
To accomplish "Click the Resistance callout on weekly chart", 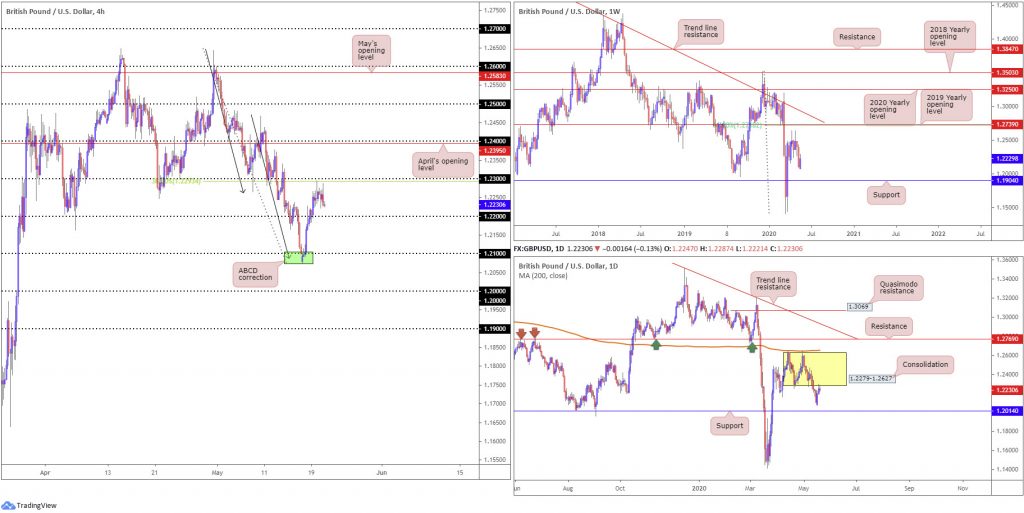I will pos(856,38).
